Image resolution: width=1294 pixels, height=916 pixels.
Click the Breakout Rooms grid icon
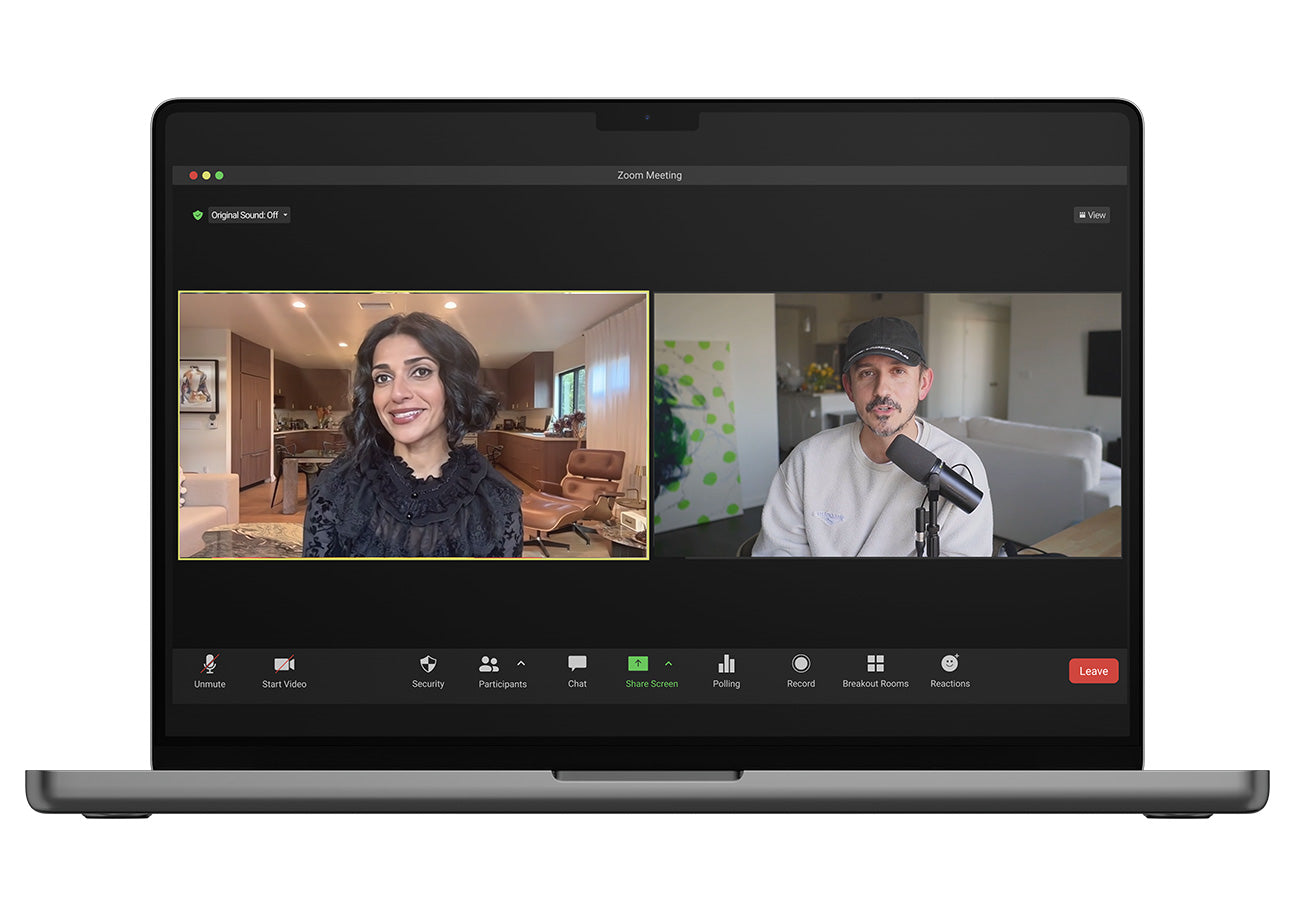tap(875, 664)
